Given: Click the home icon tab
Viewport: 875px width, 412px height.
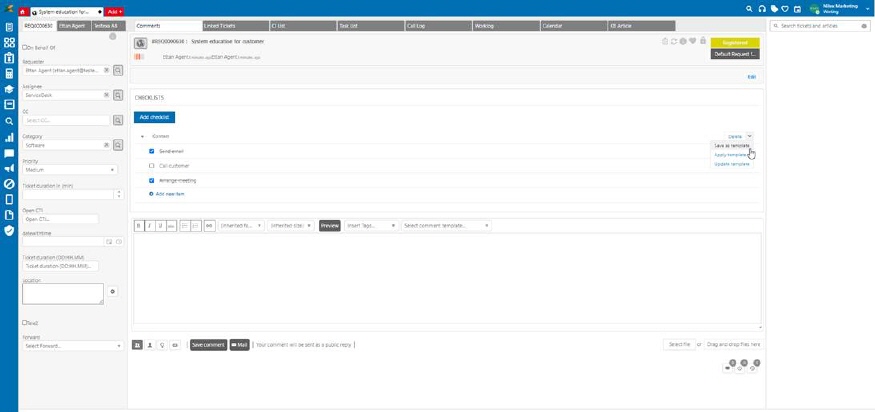Looking at the screenshot, I should coord(23,10).
